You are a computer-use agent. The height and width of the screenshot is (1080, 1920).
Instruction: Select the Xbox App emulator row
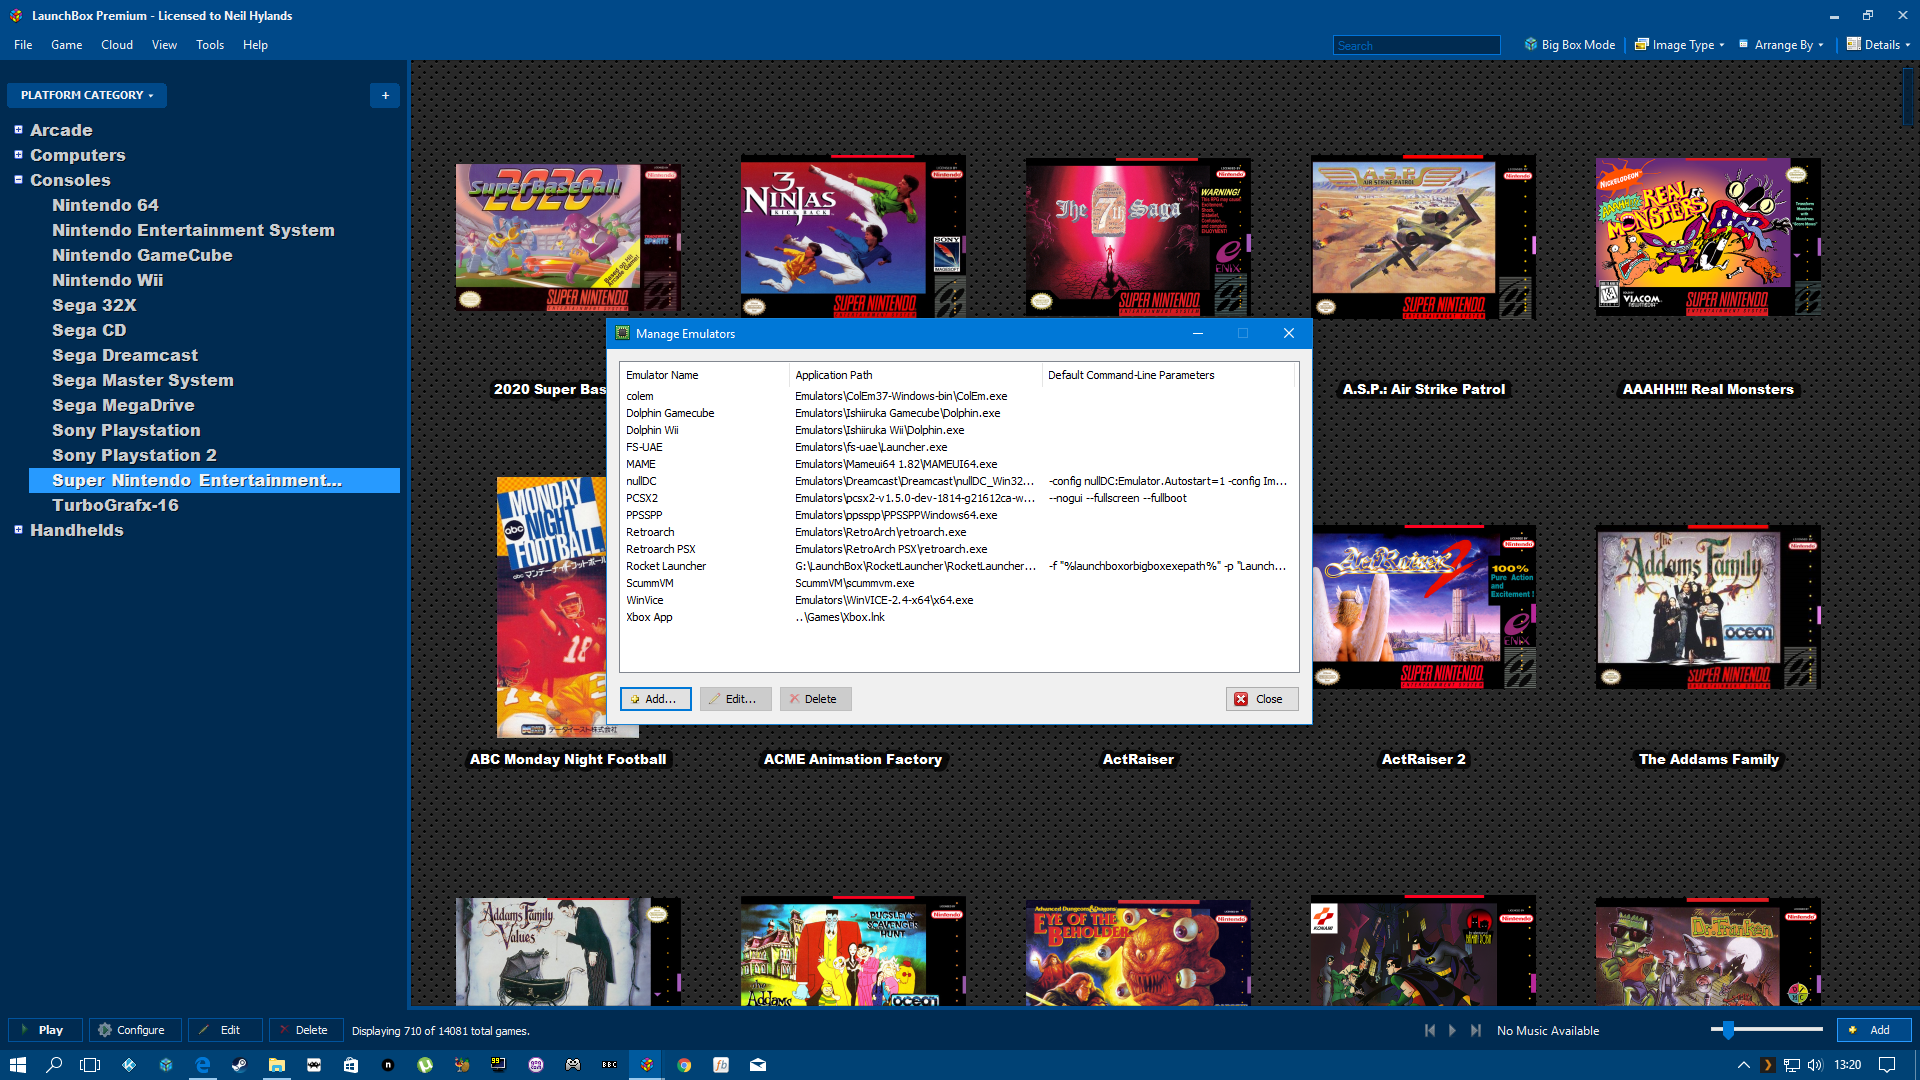tap(958, 617)
